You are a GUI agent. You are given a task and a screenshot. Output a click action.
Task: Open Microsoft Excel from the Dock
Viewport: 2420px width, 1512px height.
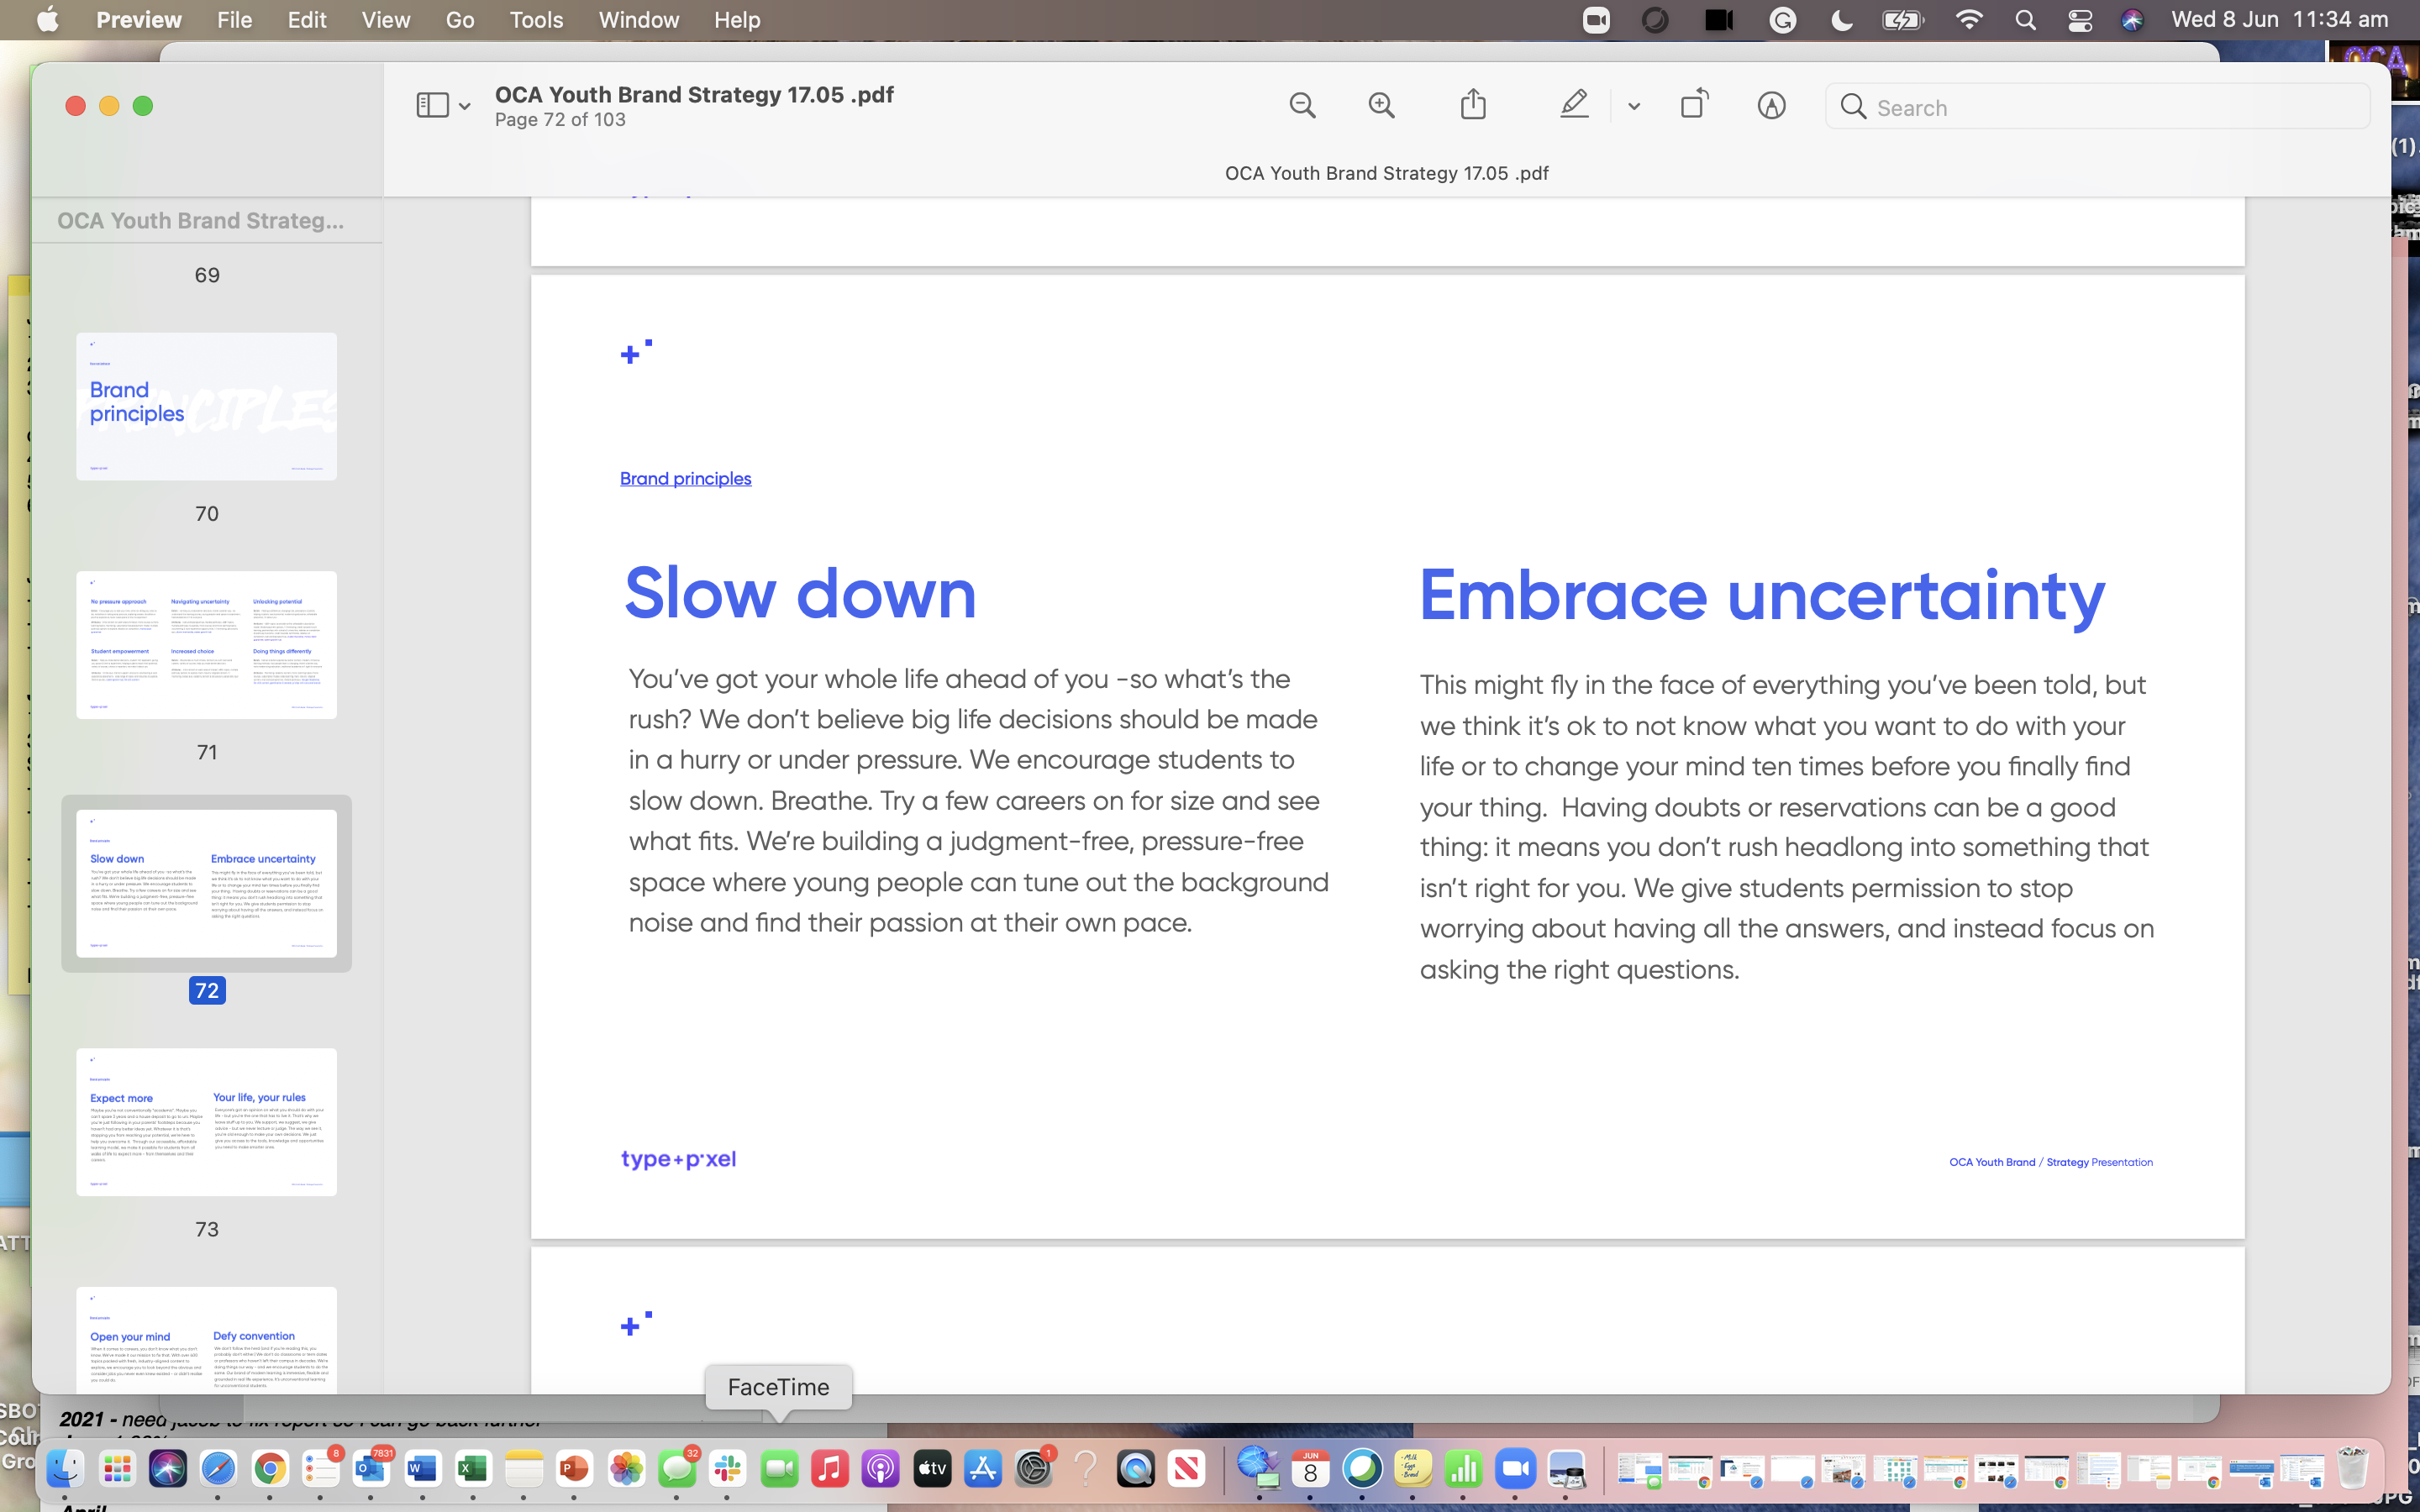click(x=473, y=1468)
